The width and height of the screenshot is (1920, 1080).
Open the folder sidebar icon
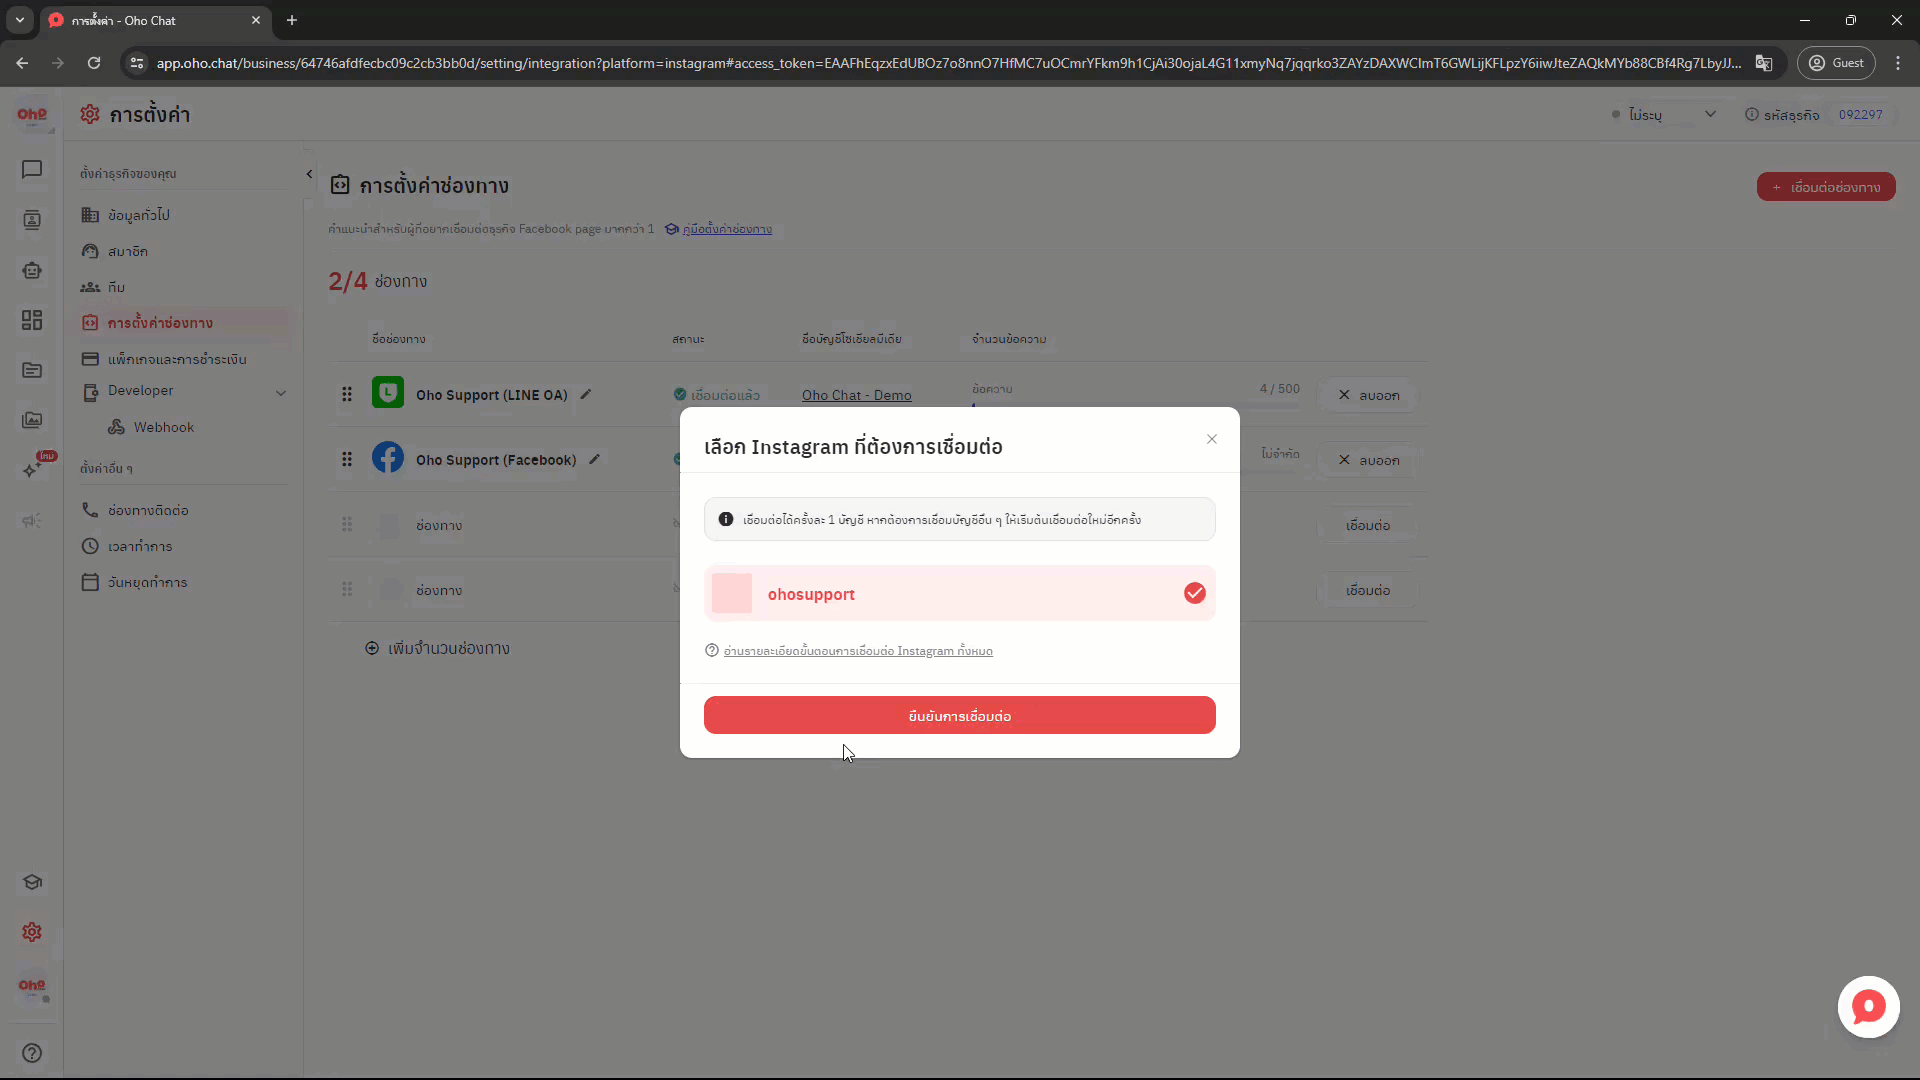(x=32, y=370)
